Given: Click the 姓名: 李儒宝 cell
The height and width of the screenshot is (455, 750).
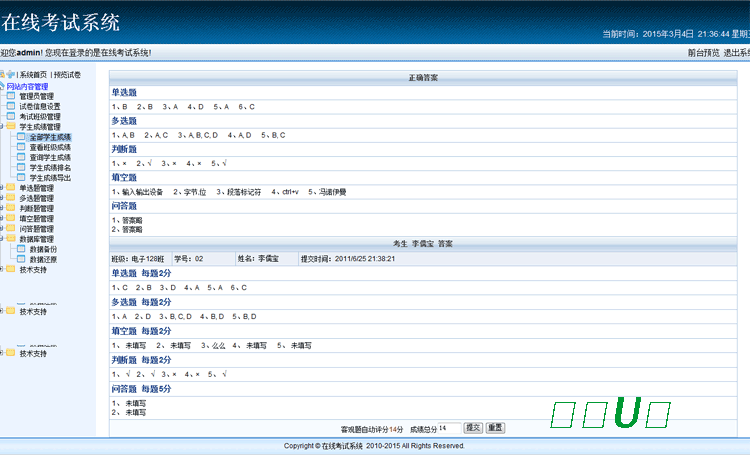Looking at the screenshot, I should point(267,259).
